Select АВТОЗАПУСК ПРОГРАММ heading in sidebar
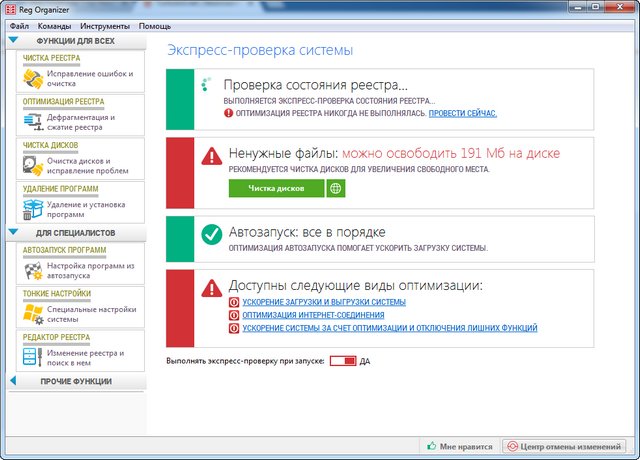Image resolution: width=640 pixels, height=460 pixels. pyautogui.click(x=64, y=250)
